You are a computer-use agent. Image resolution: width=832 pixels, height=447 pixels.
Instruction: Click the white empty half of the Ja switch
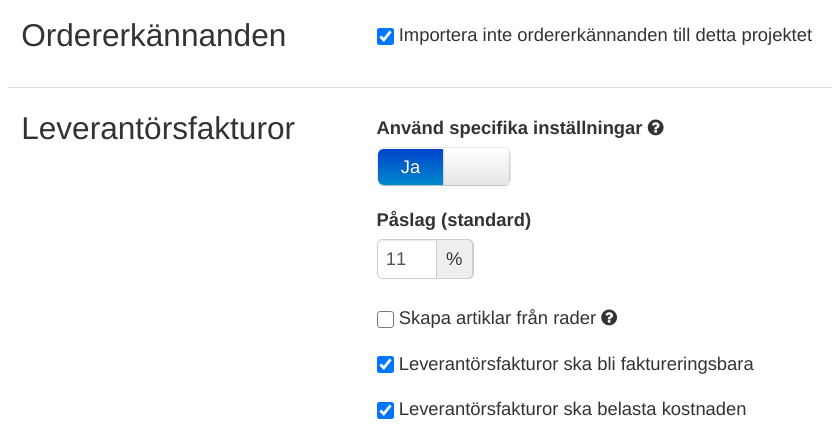pyautogui.click(x=476, y=167)
